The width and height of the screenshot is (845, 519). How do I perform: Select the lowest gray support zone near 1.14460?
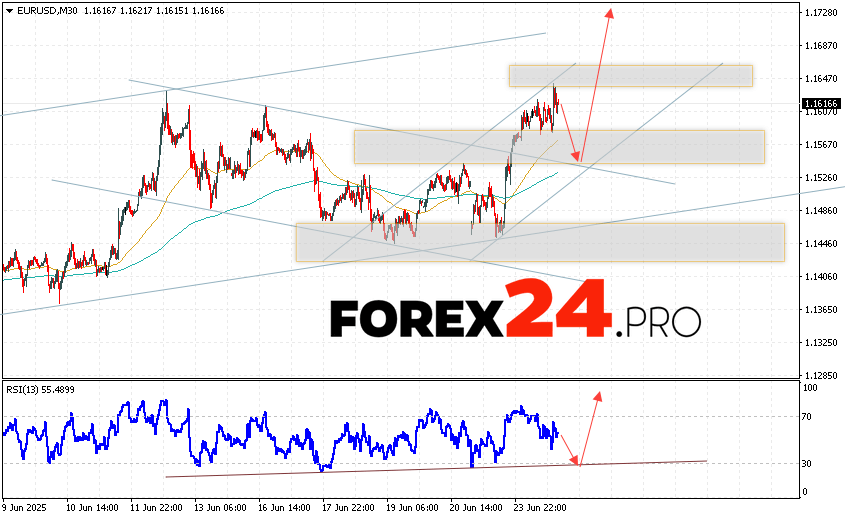point(540,242)
